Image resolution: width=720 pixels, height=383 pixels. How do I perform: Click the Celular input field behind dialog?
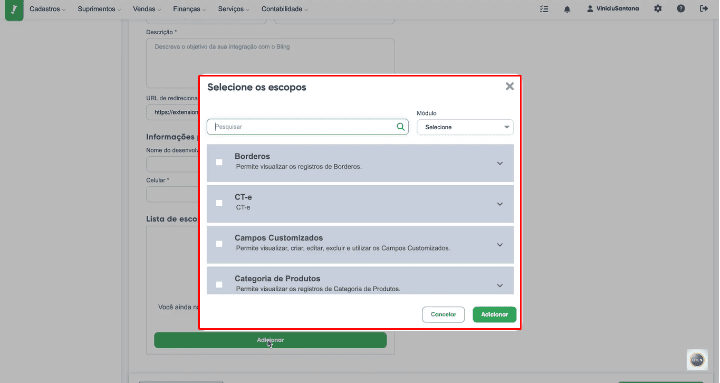tap(173, 194)
